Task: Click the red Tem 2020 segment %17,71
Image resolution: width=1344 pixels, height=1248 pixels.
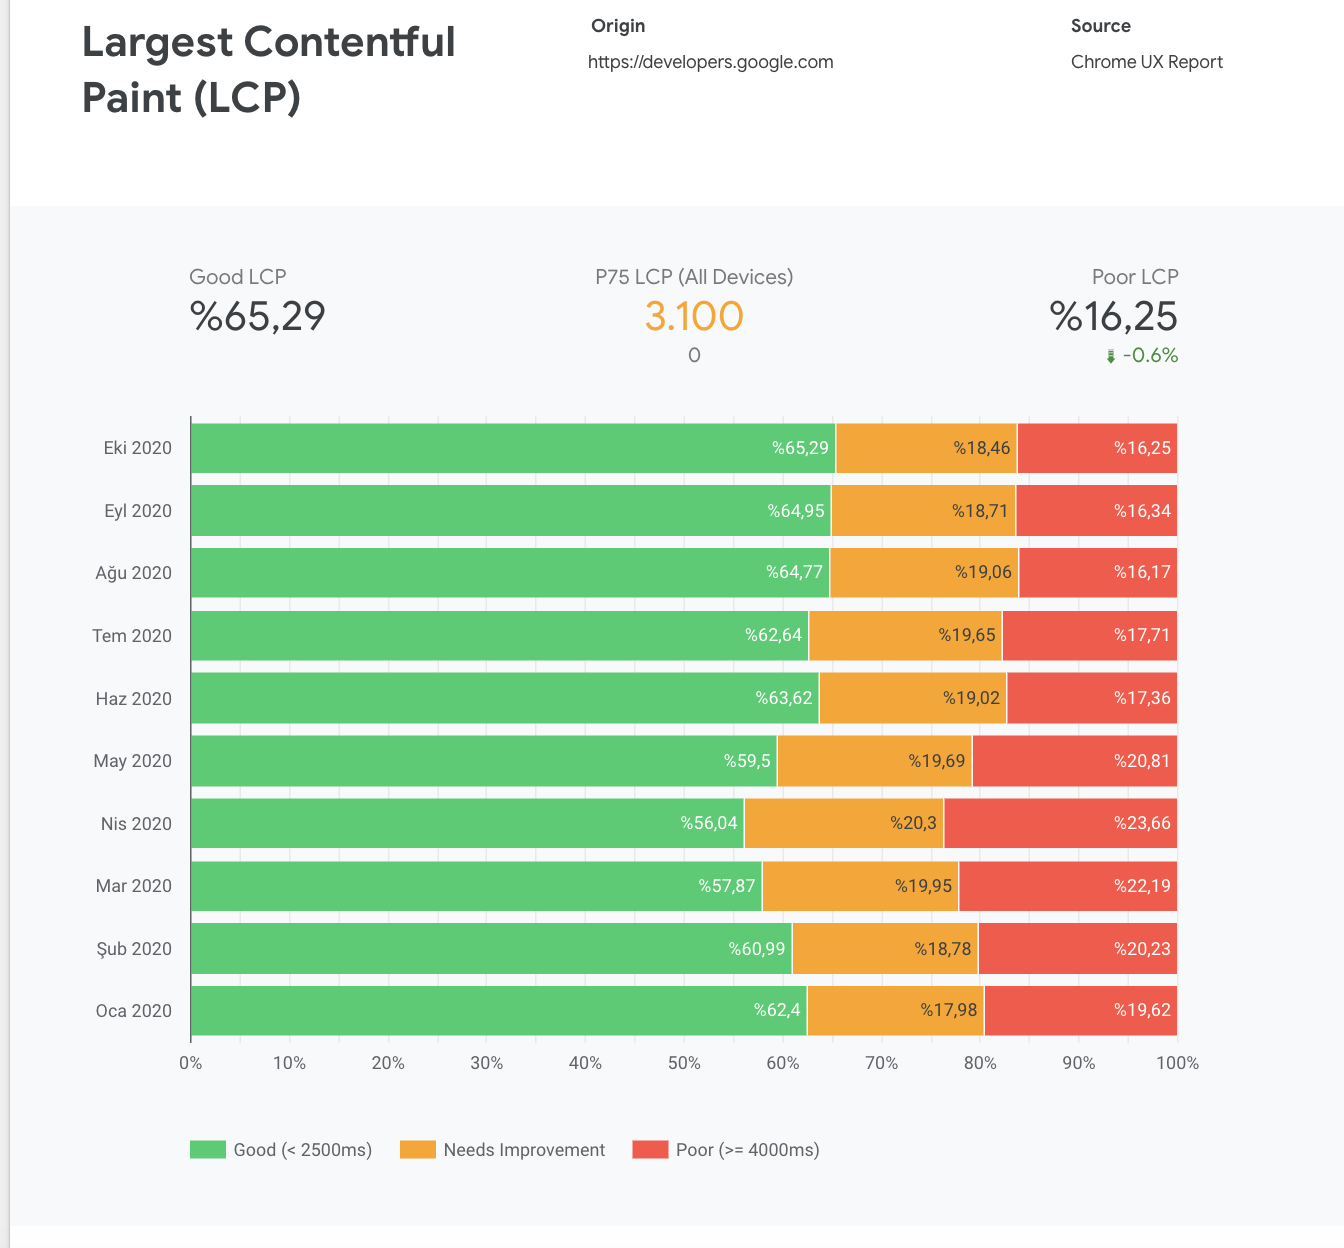Action: pyautogui.click(x=1090, y=636)
